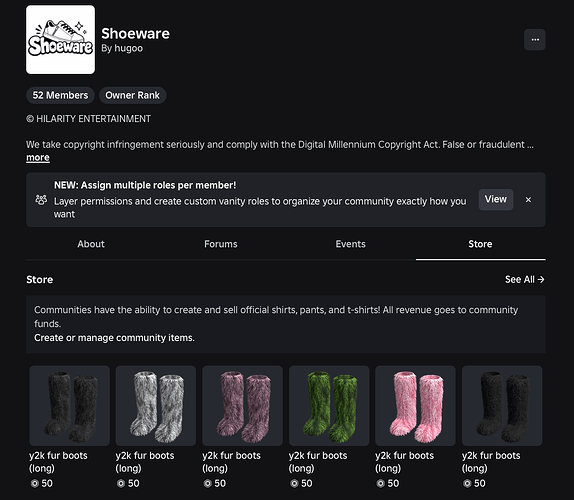574x500 pixels.
Task: Click the 52 Members badge
Action: point(60,95)
